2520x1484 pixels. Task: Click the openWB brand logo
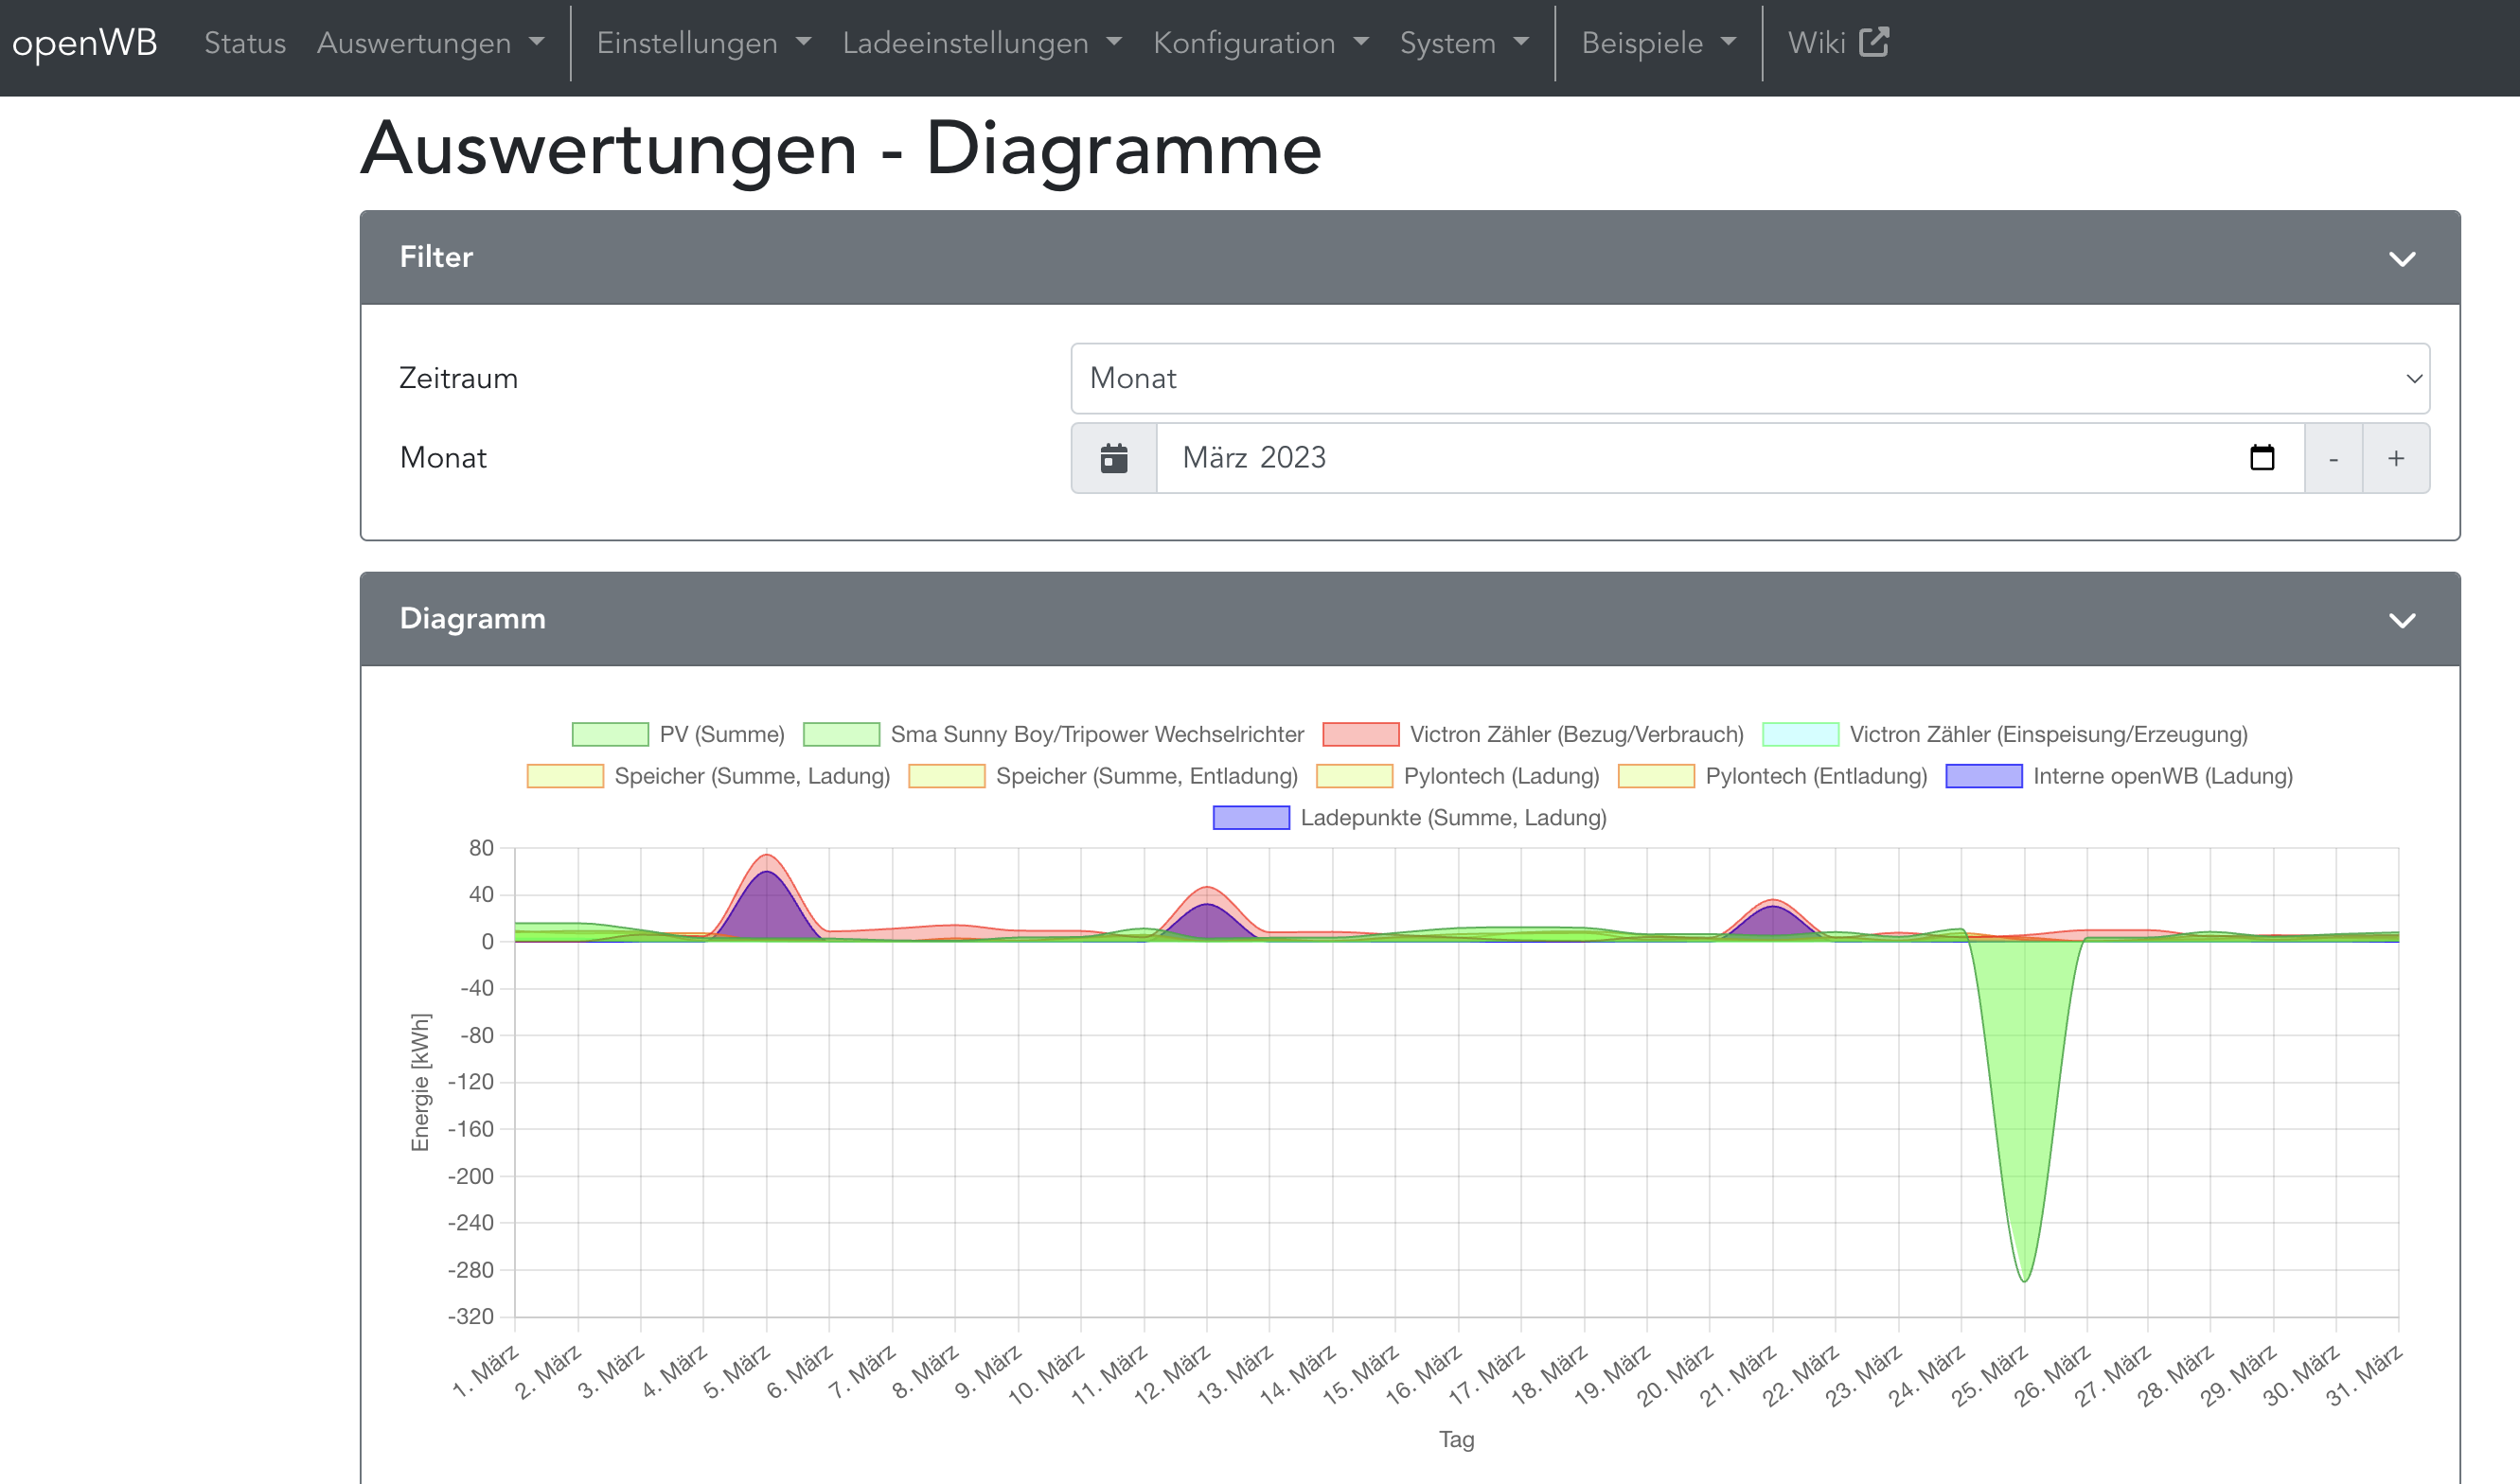coord(85,43)
